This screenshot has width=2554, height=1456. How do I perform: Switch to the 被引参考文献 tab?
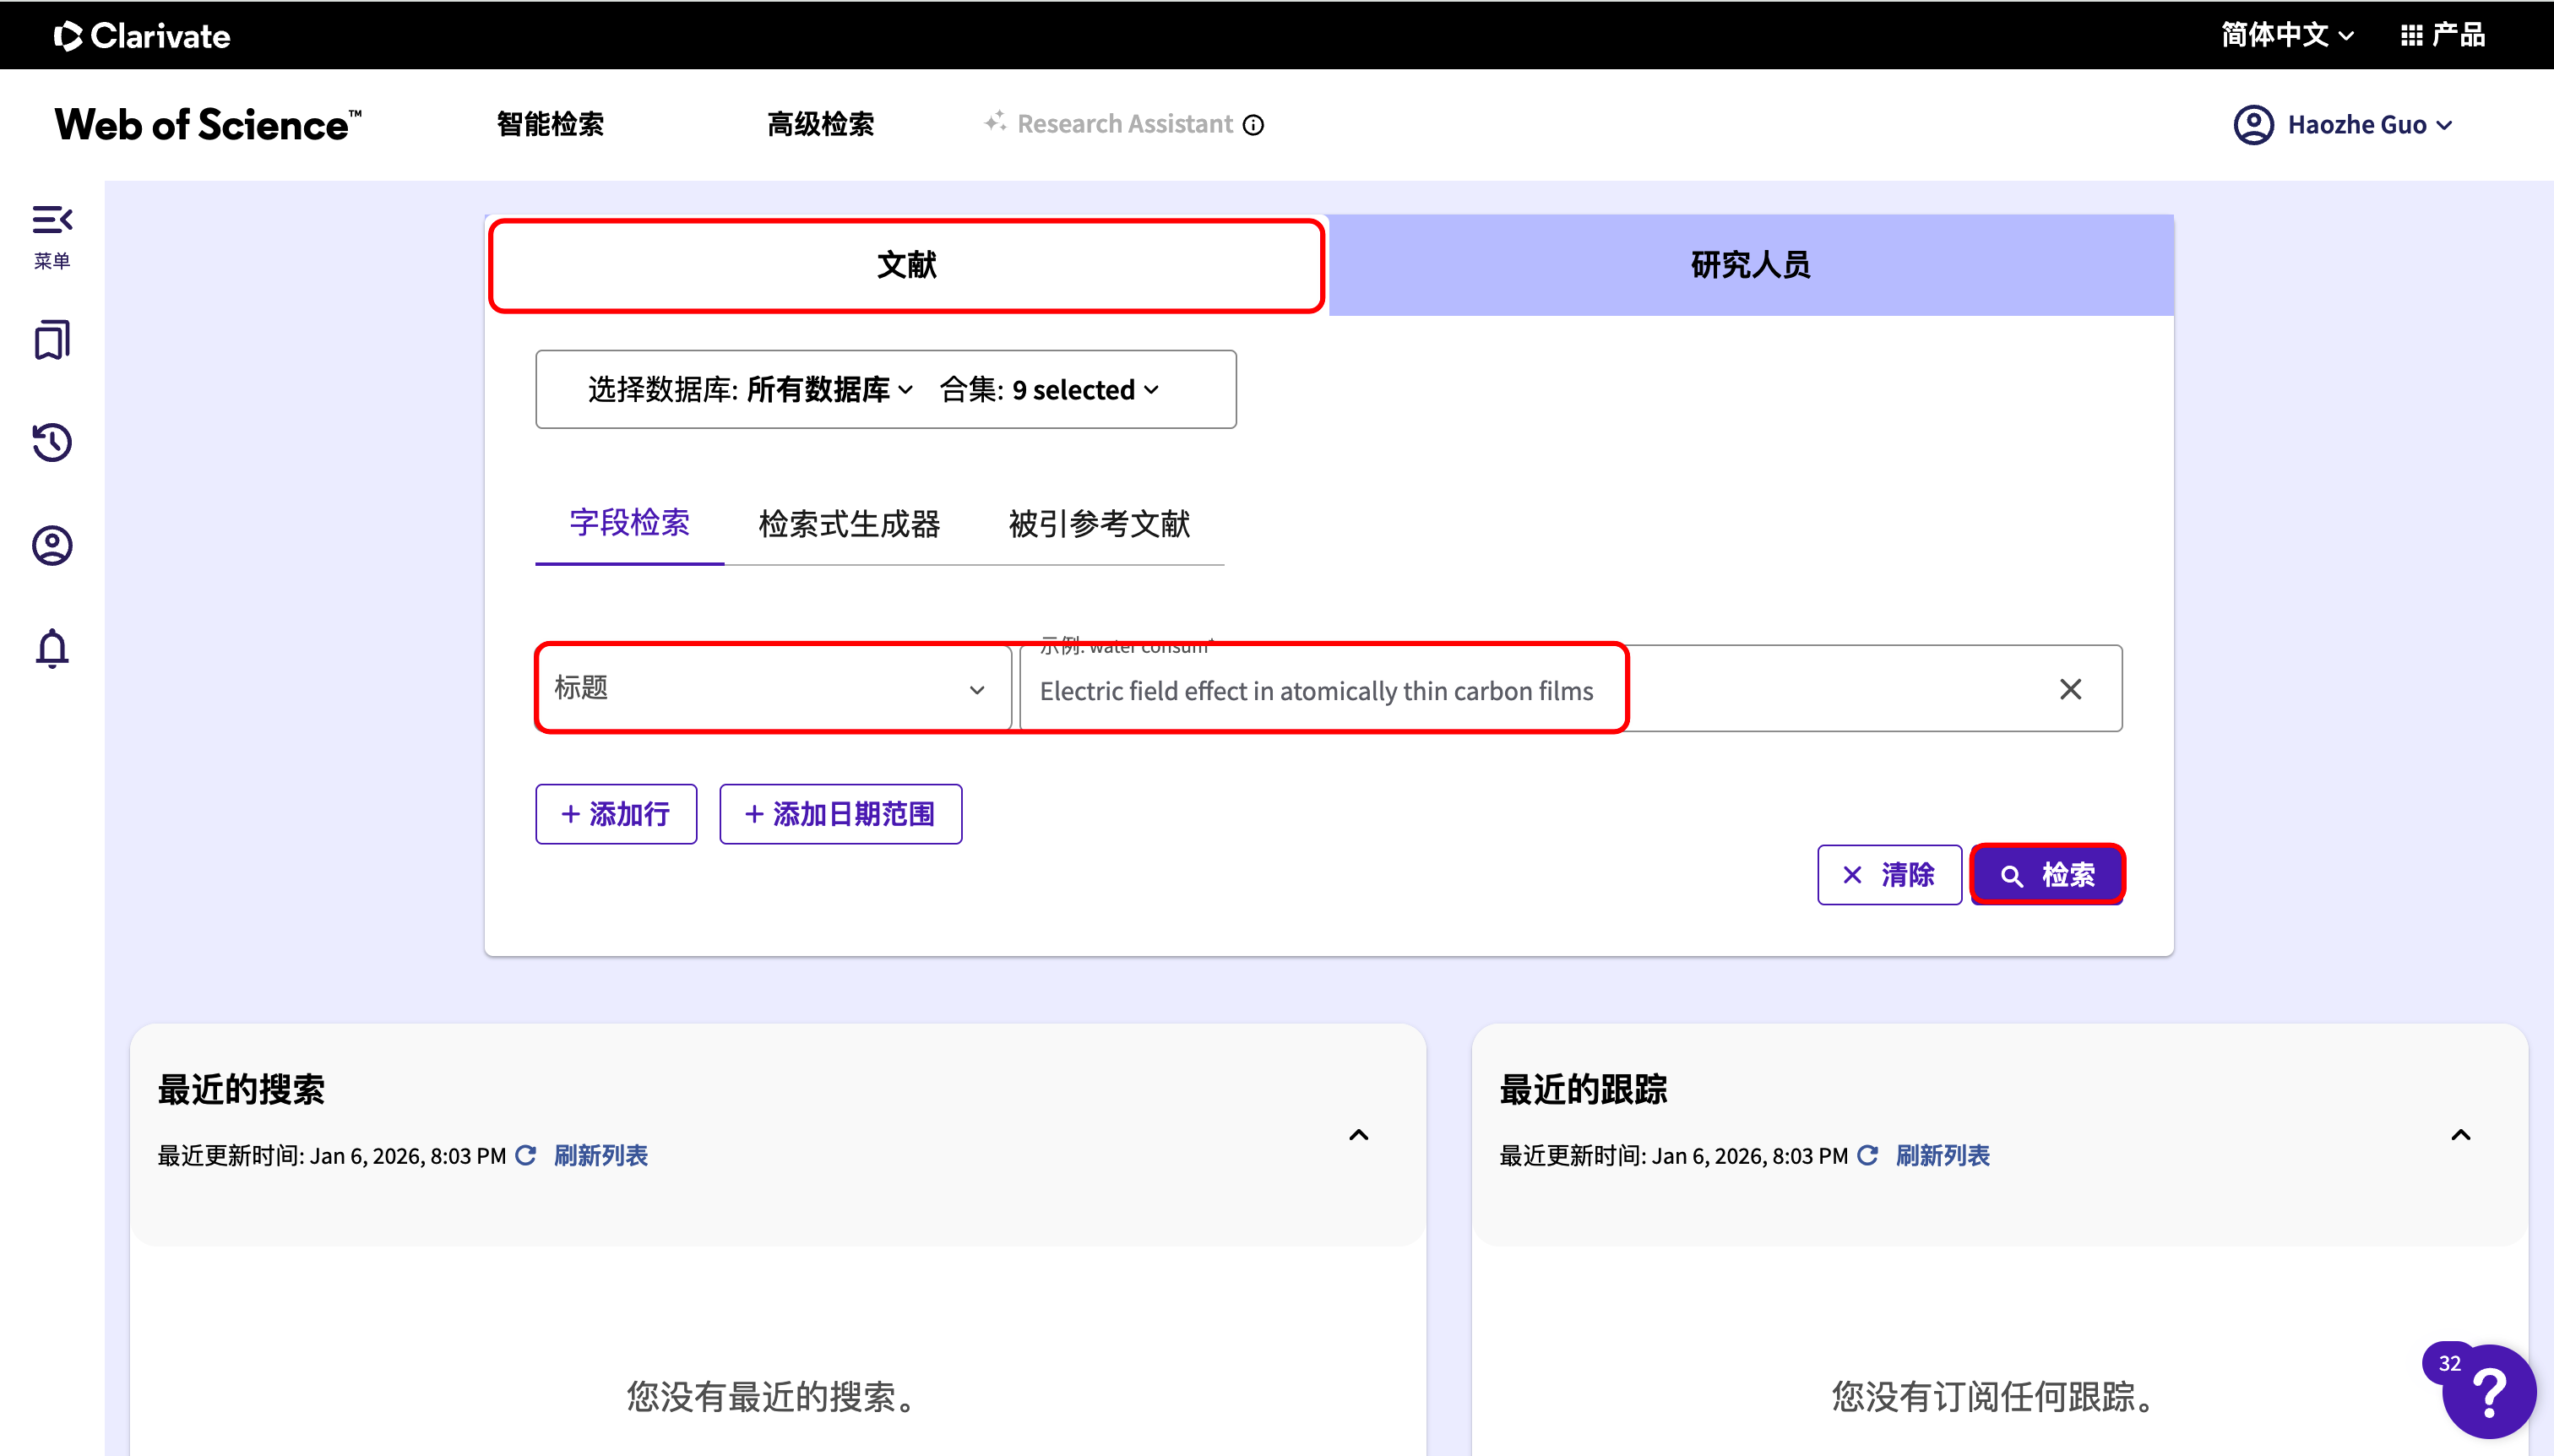[x=1098, y=524]
